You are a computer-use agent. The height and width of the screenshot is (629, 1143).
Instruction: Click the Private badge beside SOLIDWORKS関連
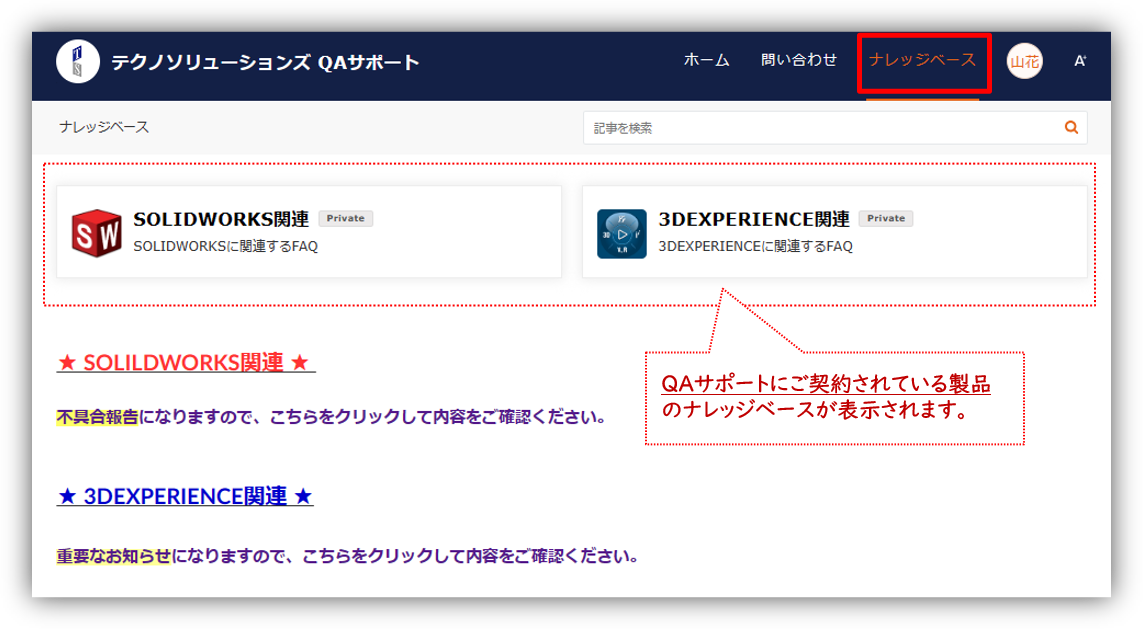coord(346,218)
